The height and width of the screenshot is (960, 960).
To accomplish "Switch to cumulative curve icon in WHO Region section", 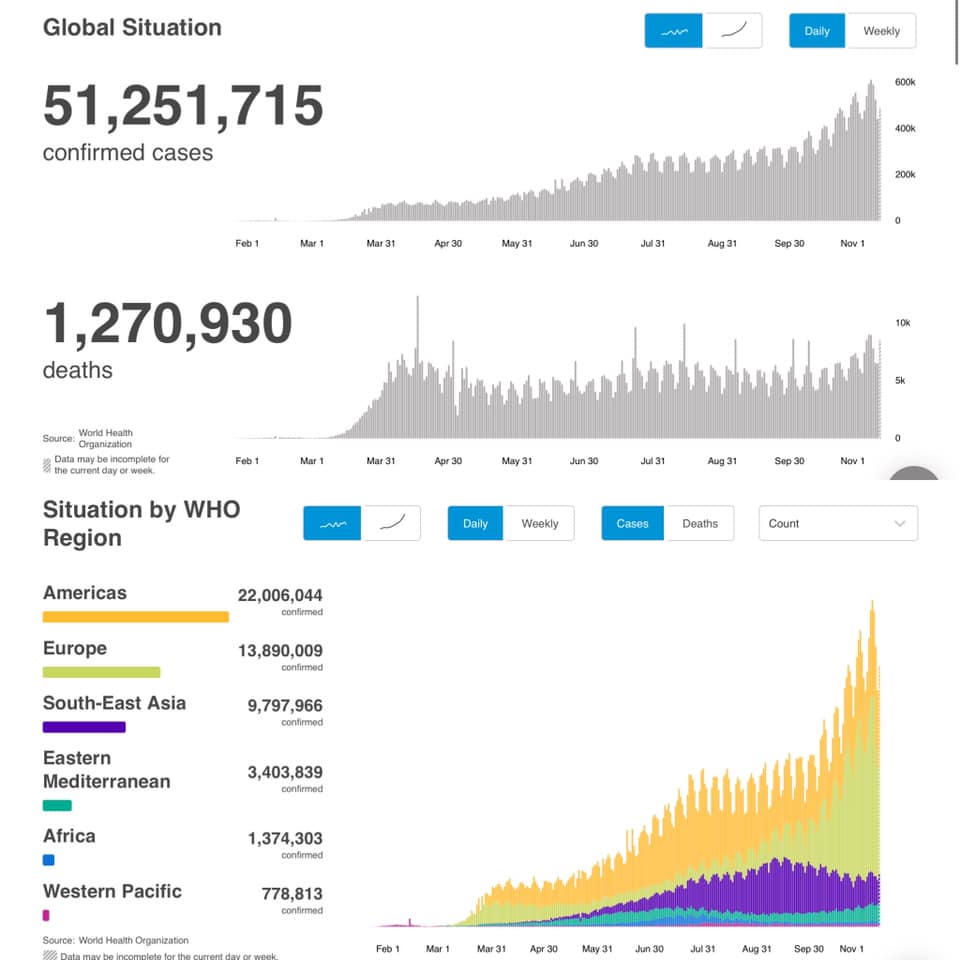I will tap(391, 523).
